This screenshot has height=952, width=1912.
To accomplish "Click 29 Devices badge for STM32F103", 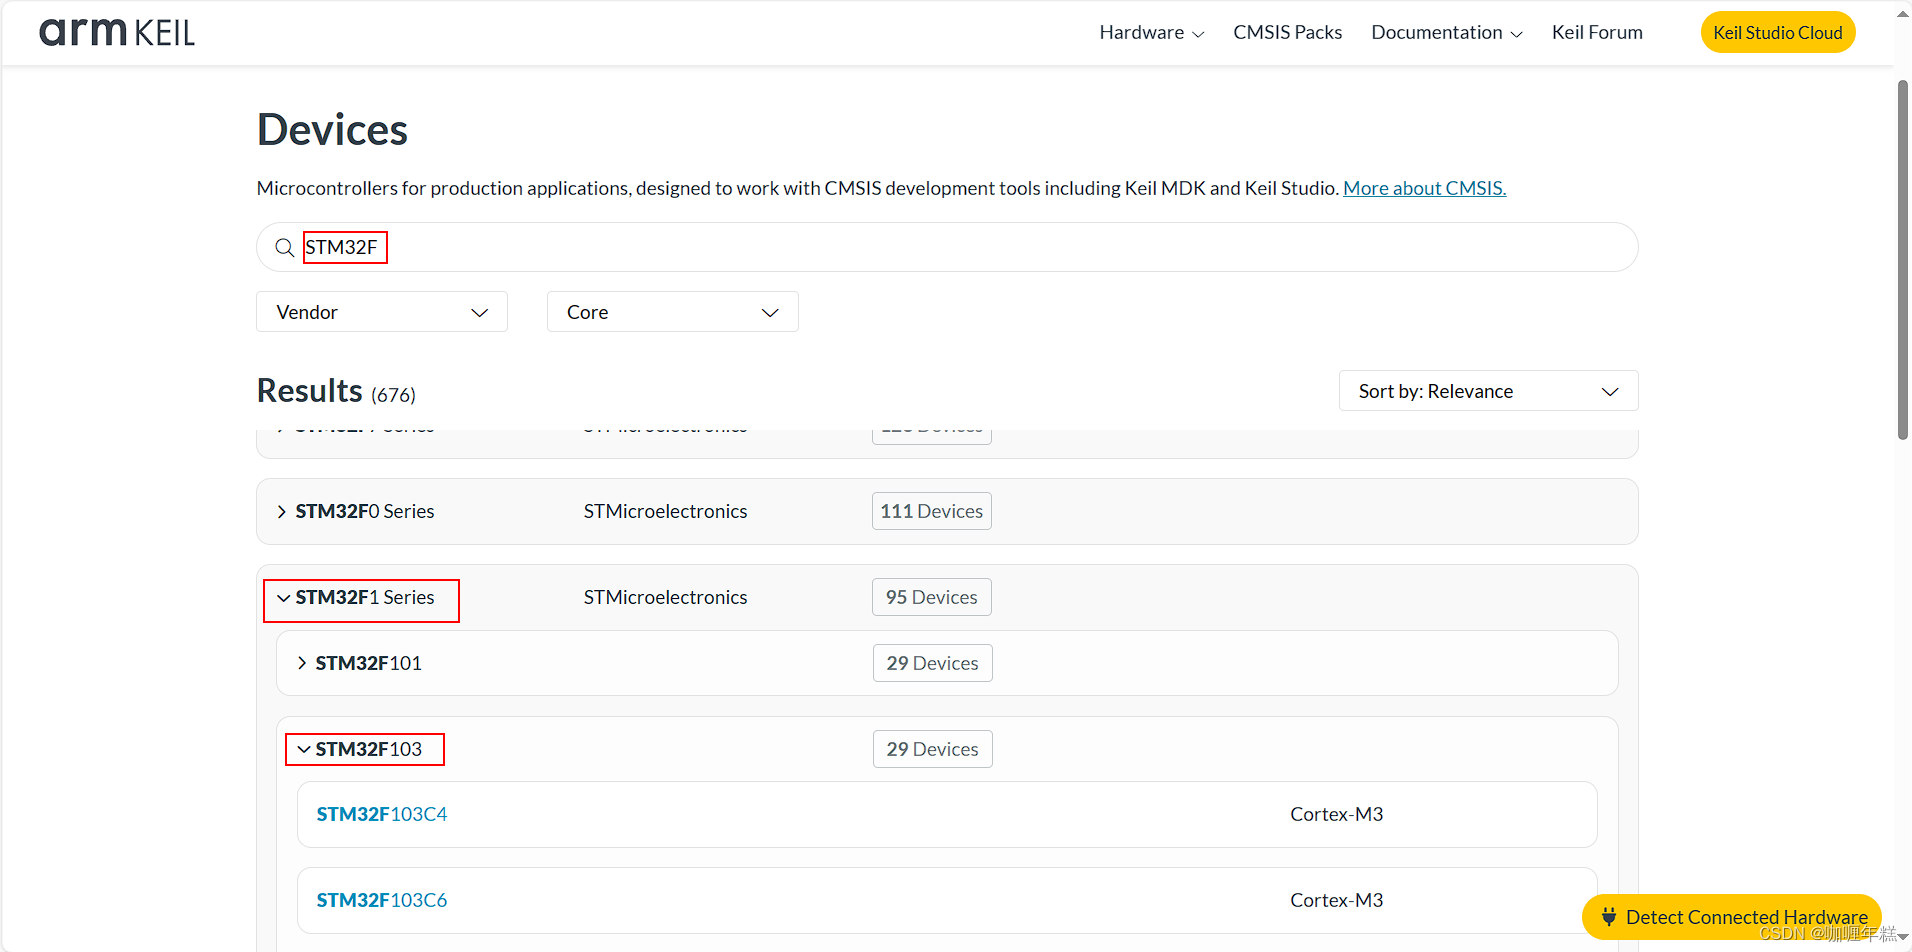I will coord(932,749).
